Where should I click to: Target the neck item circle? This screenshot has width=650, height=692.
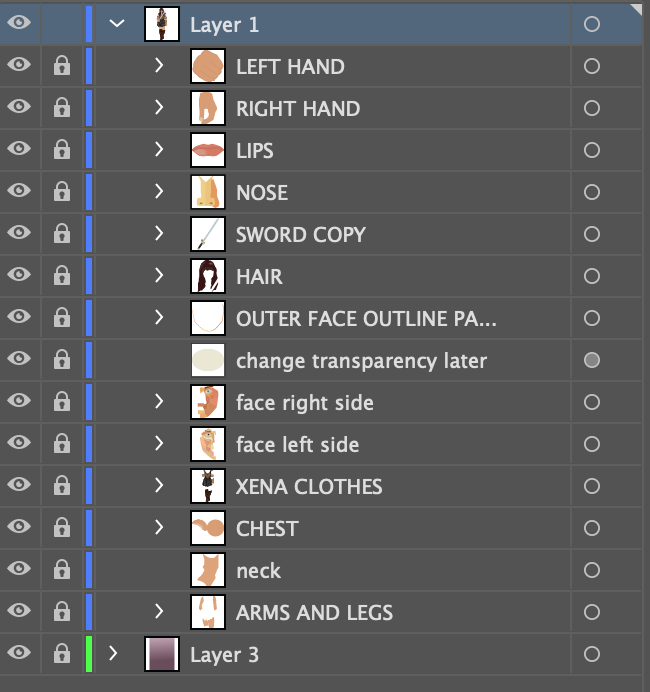click(592, 570)
